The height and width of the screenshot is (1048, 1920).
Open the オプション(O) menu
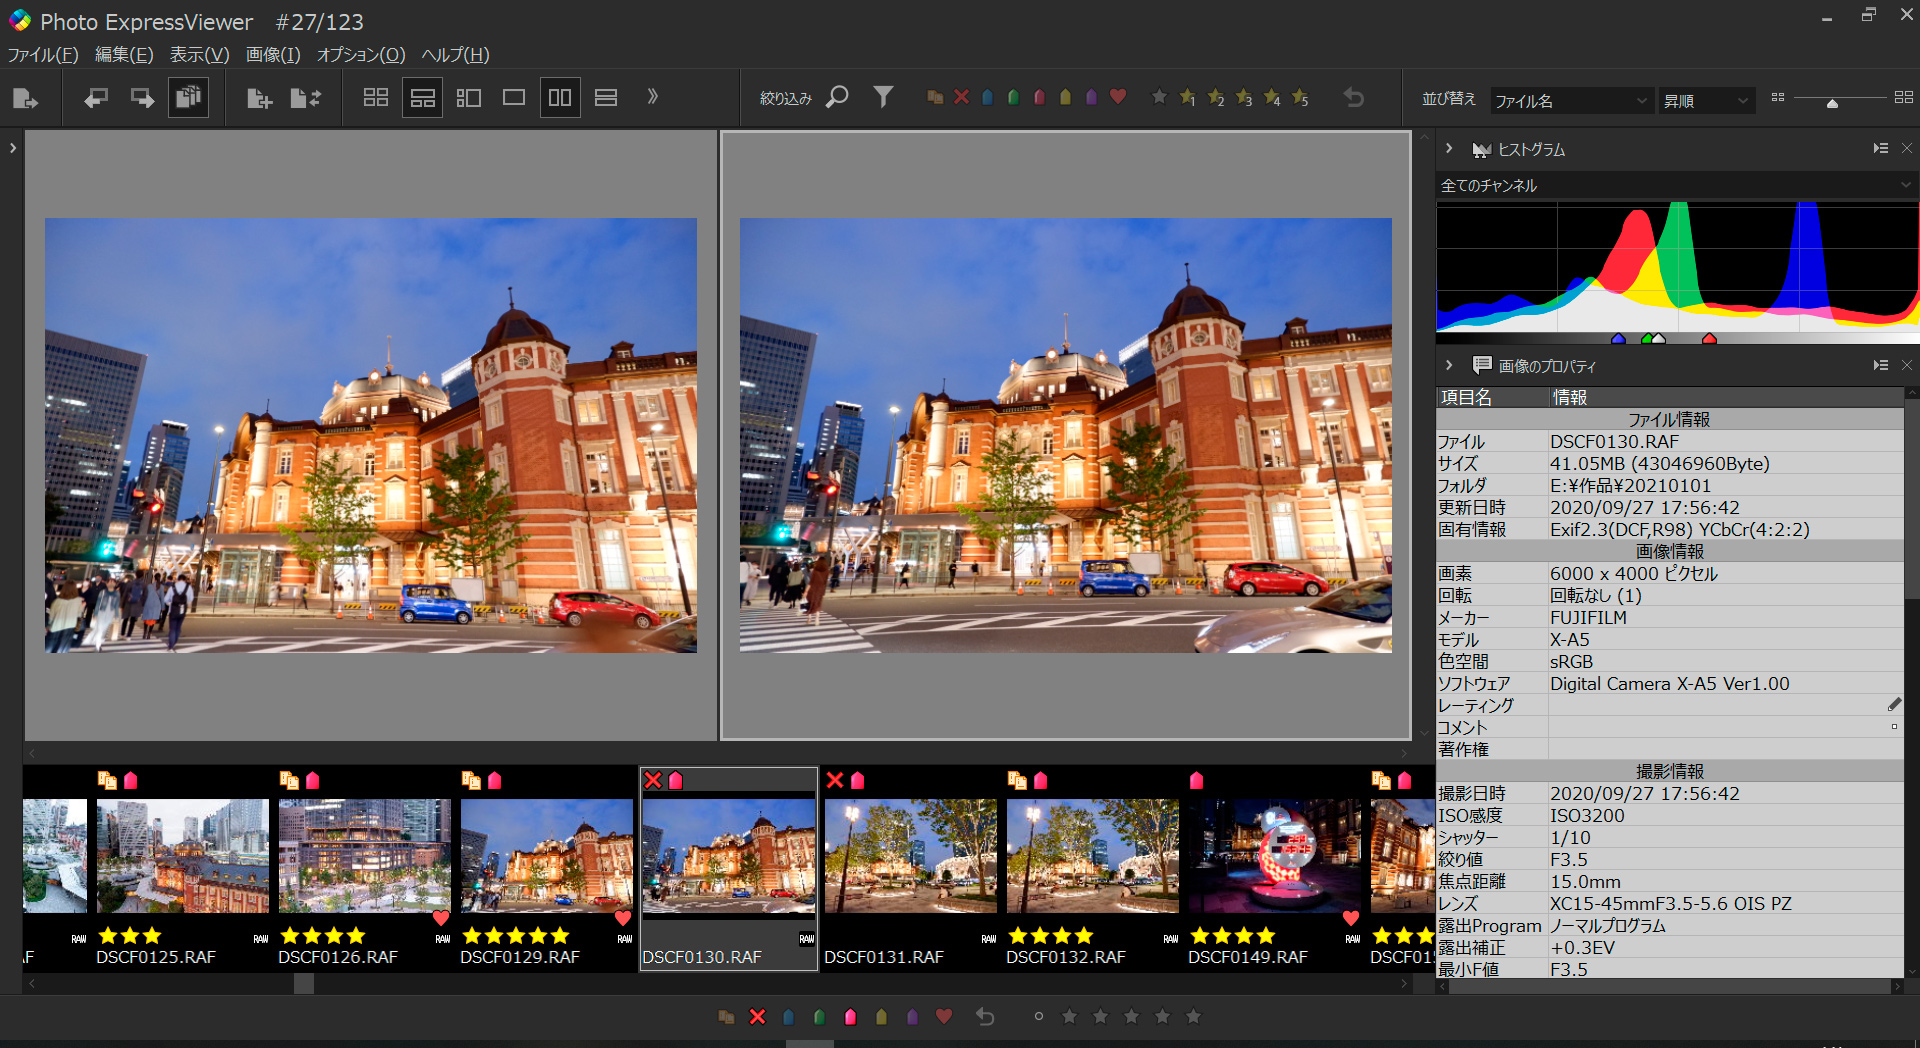coord(361,55)
